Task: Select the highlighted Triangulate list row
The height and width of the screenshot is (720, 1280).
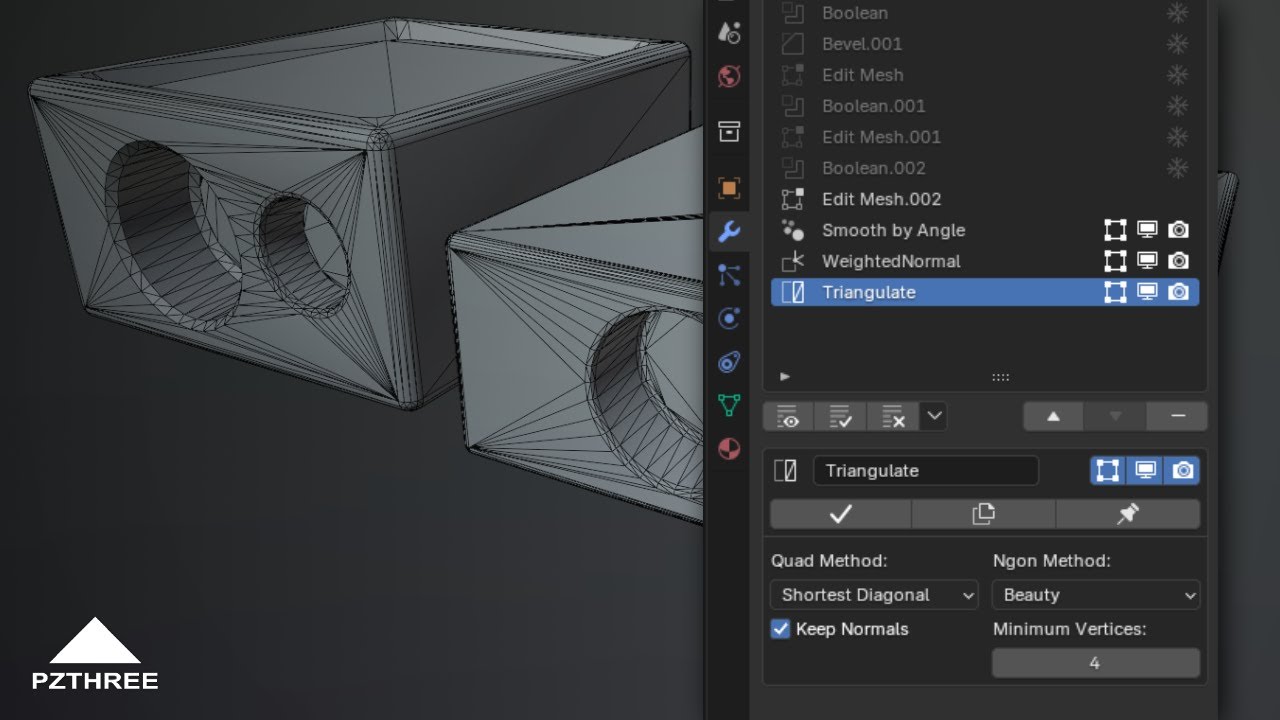Action: click(x=985, y=292)
